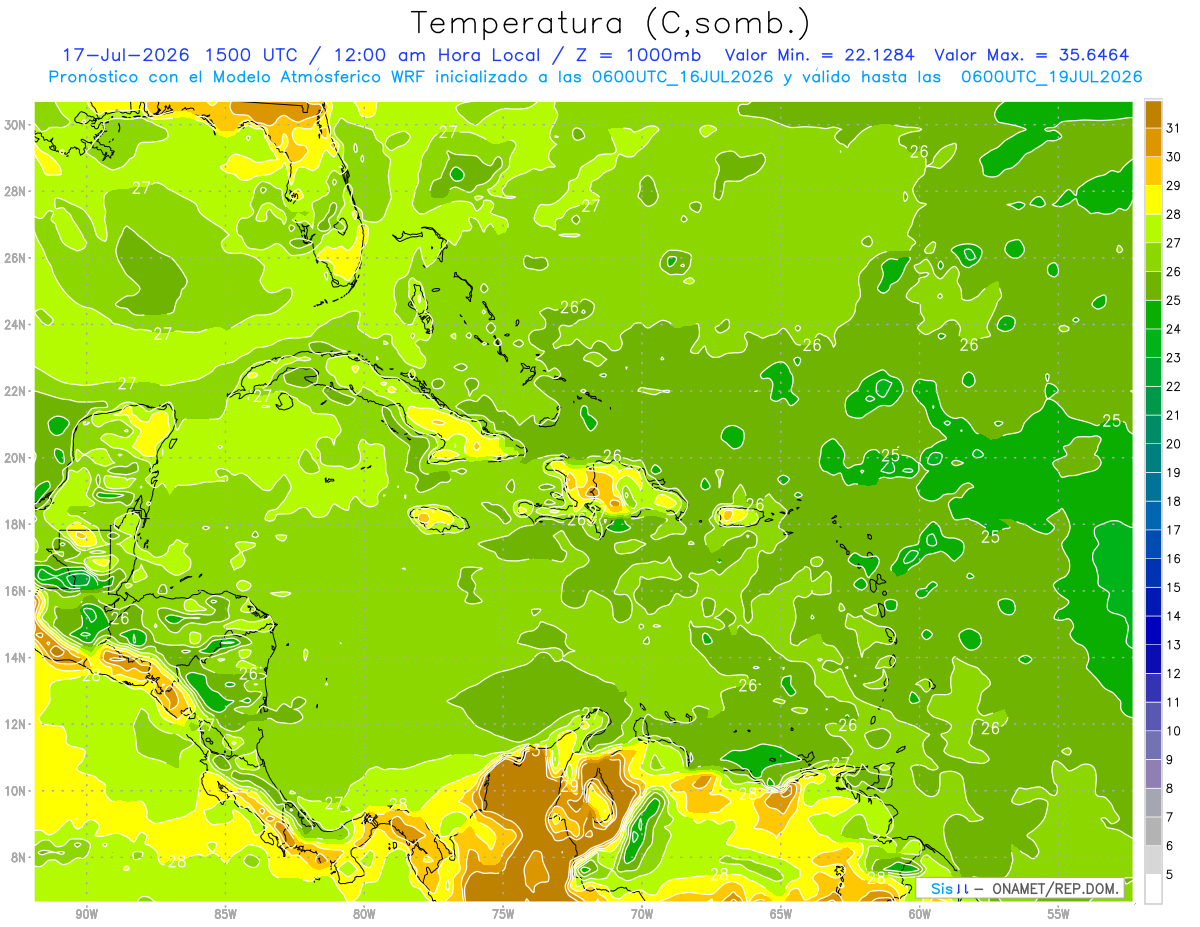Click the 12N latitude axis label
The height and width of the screenshot is (927, 1200).
[15, 724]
